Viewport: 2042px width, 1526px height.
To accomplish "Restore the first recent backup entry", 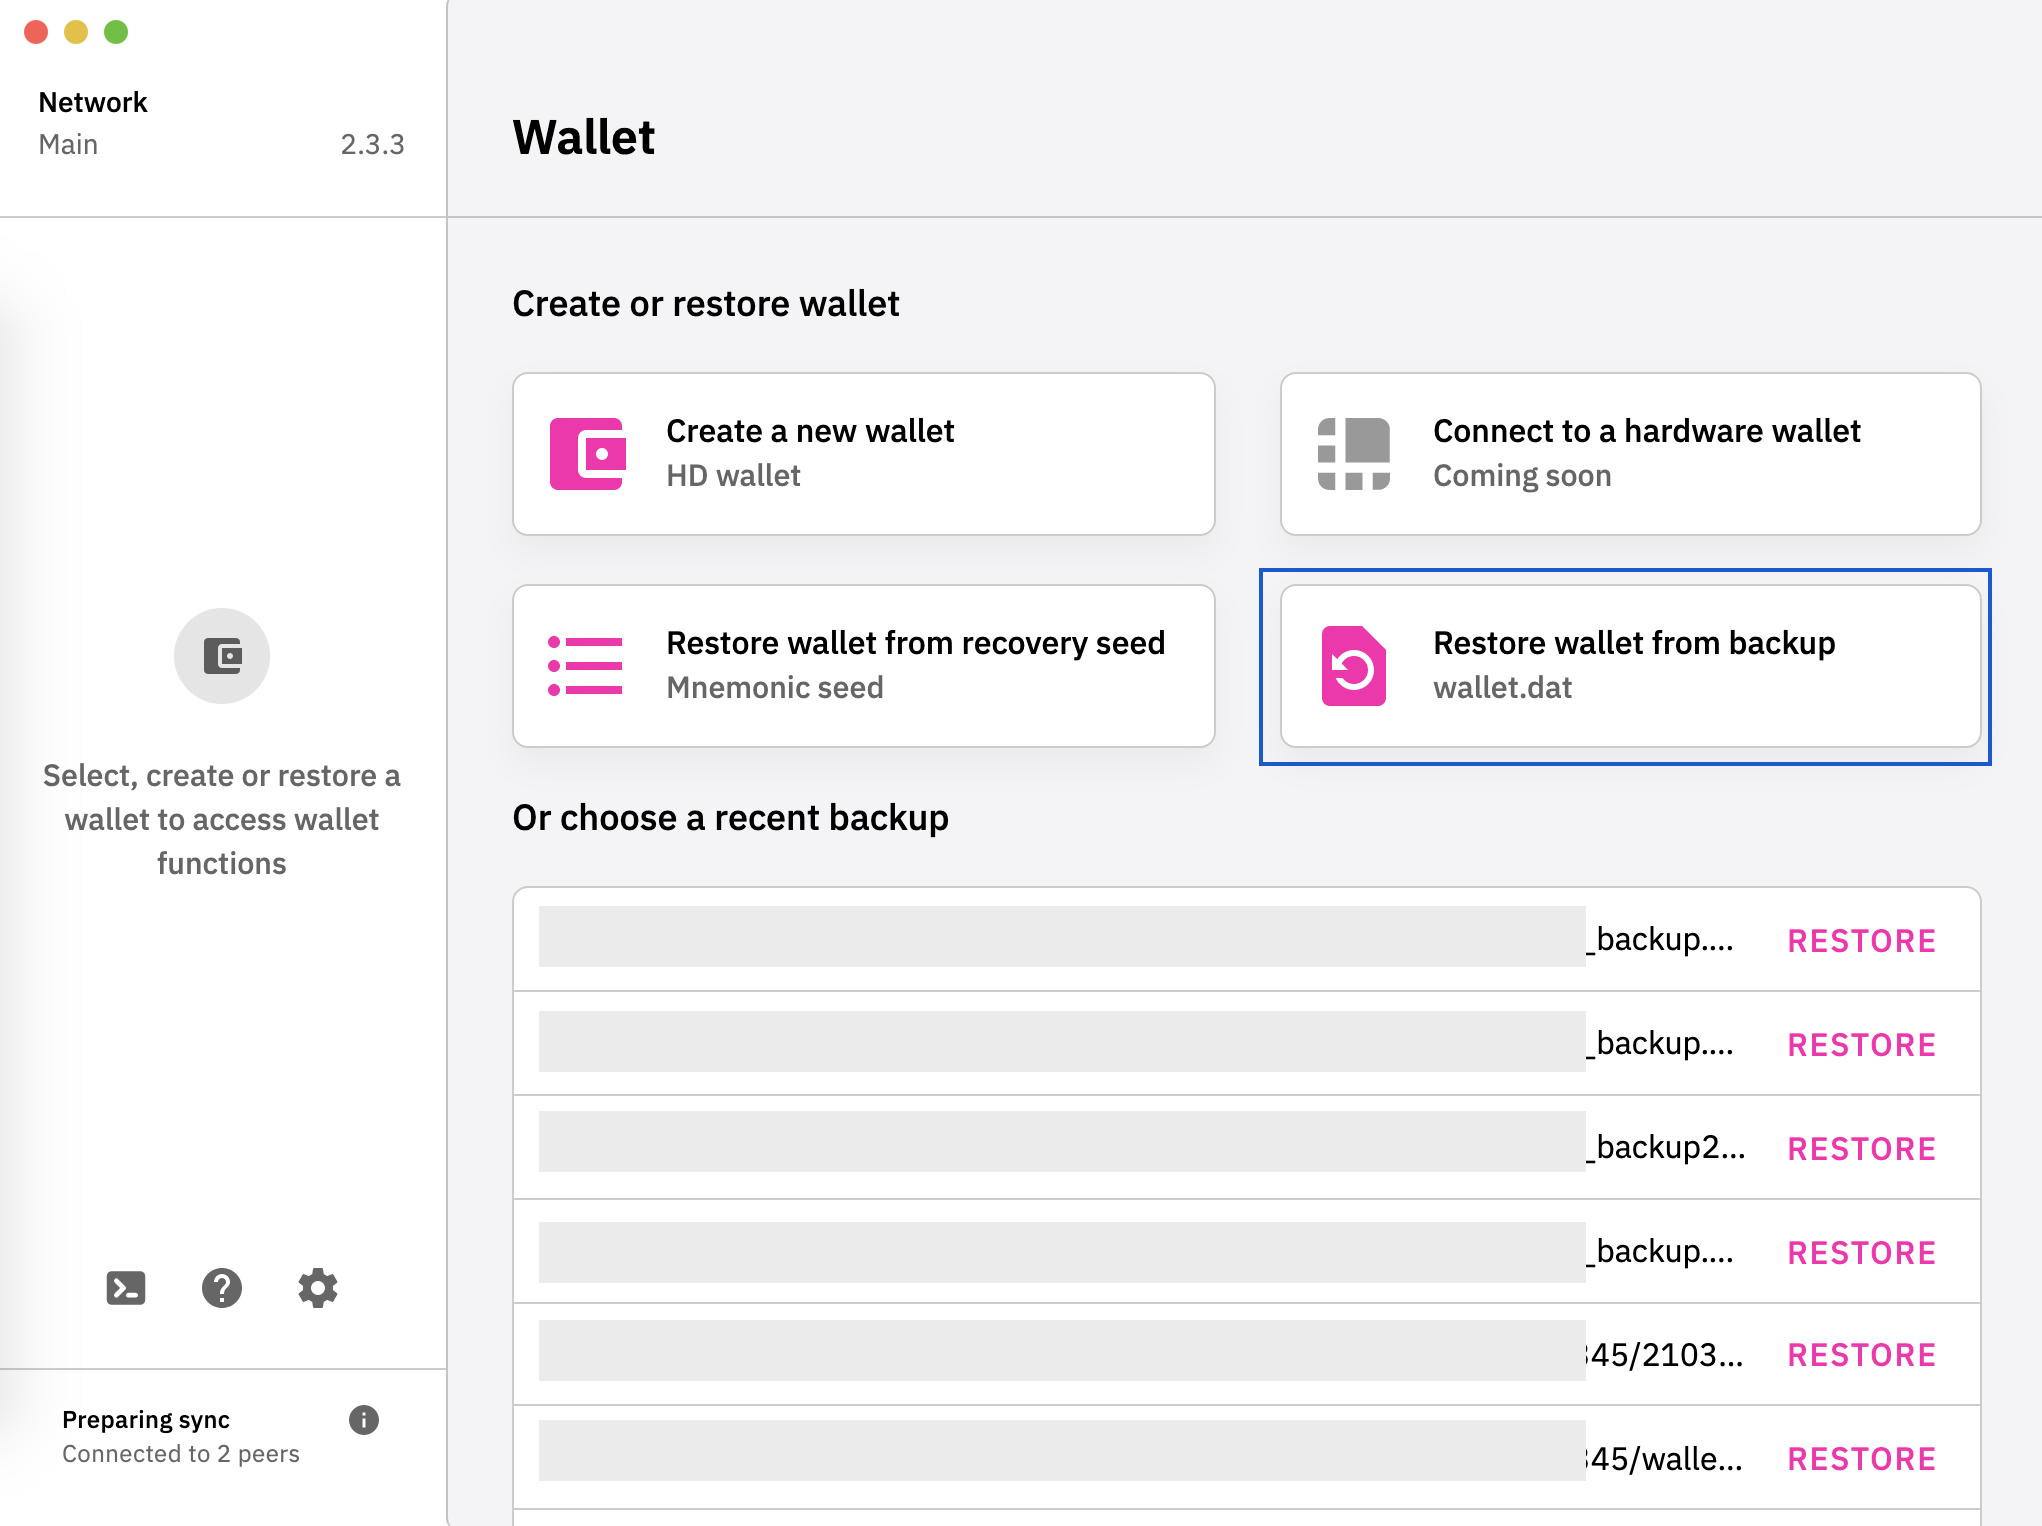I will tap(1861, 941).
